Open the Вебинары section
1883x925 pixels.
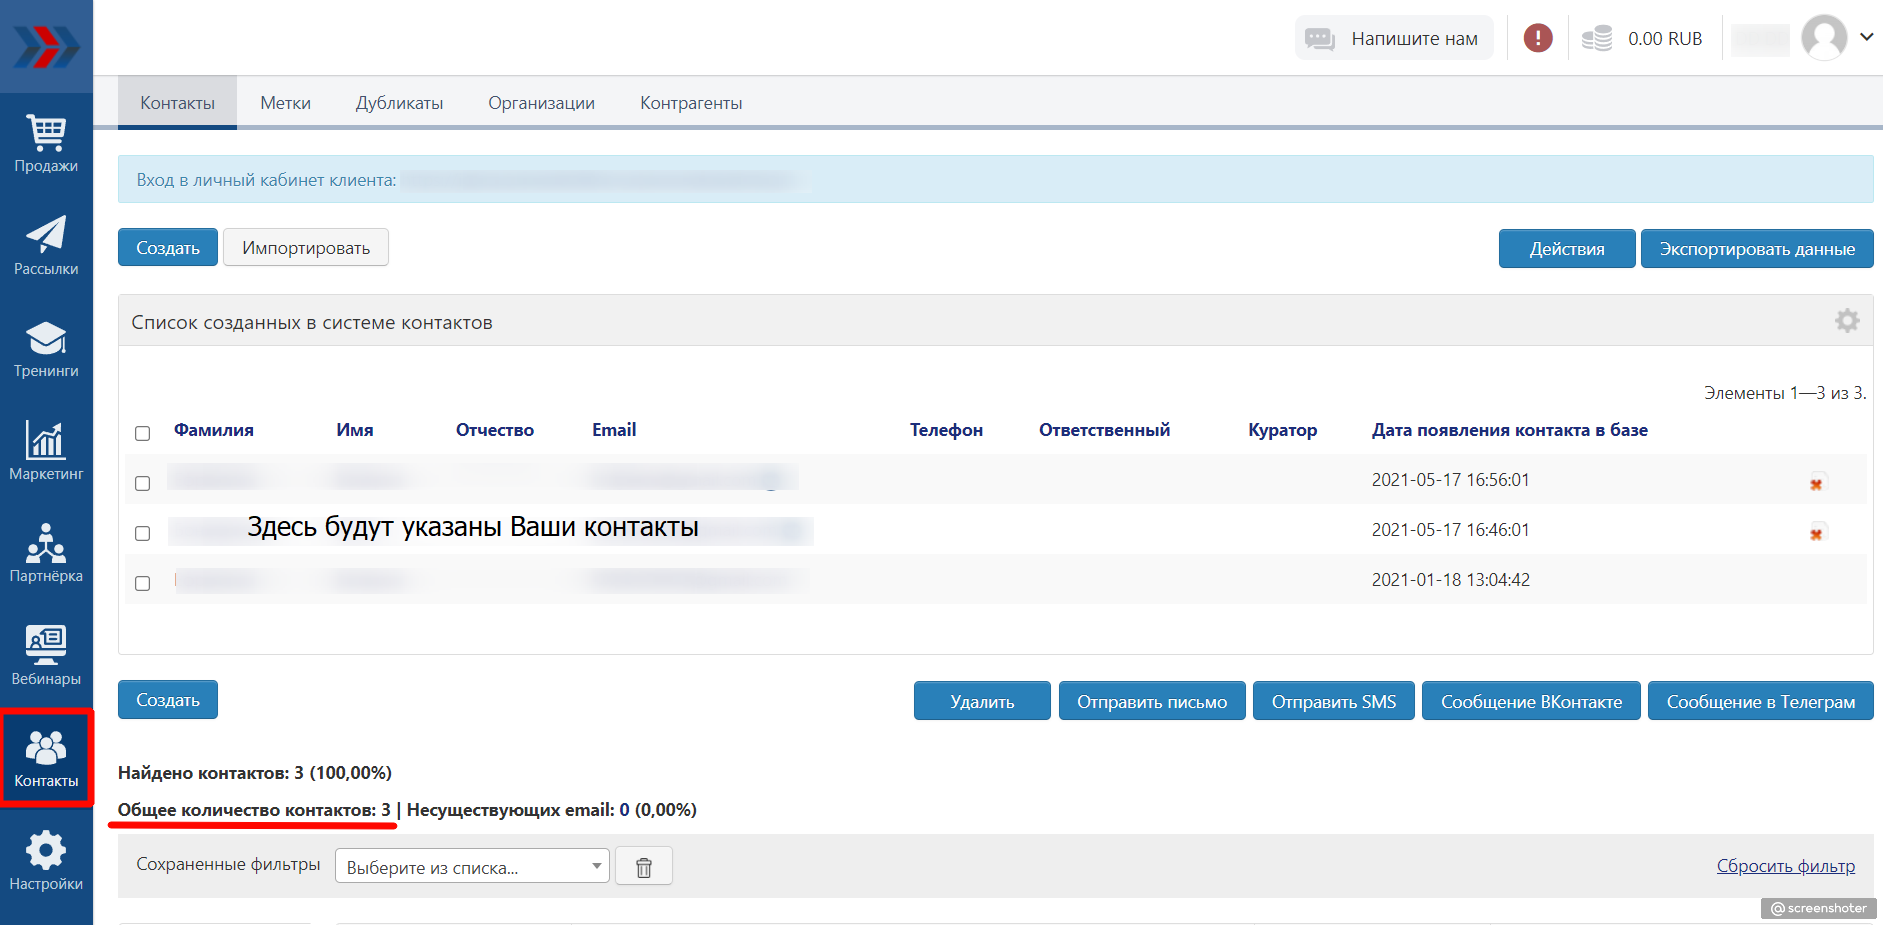pos(46,656)
